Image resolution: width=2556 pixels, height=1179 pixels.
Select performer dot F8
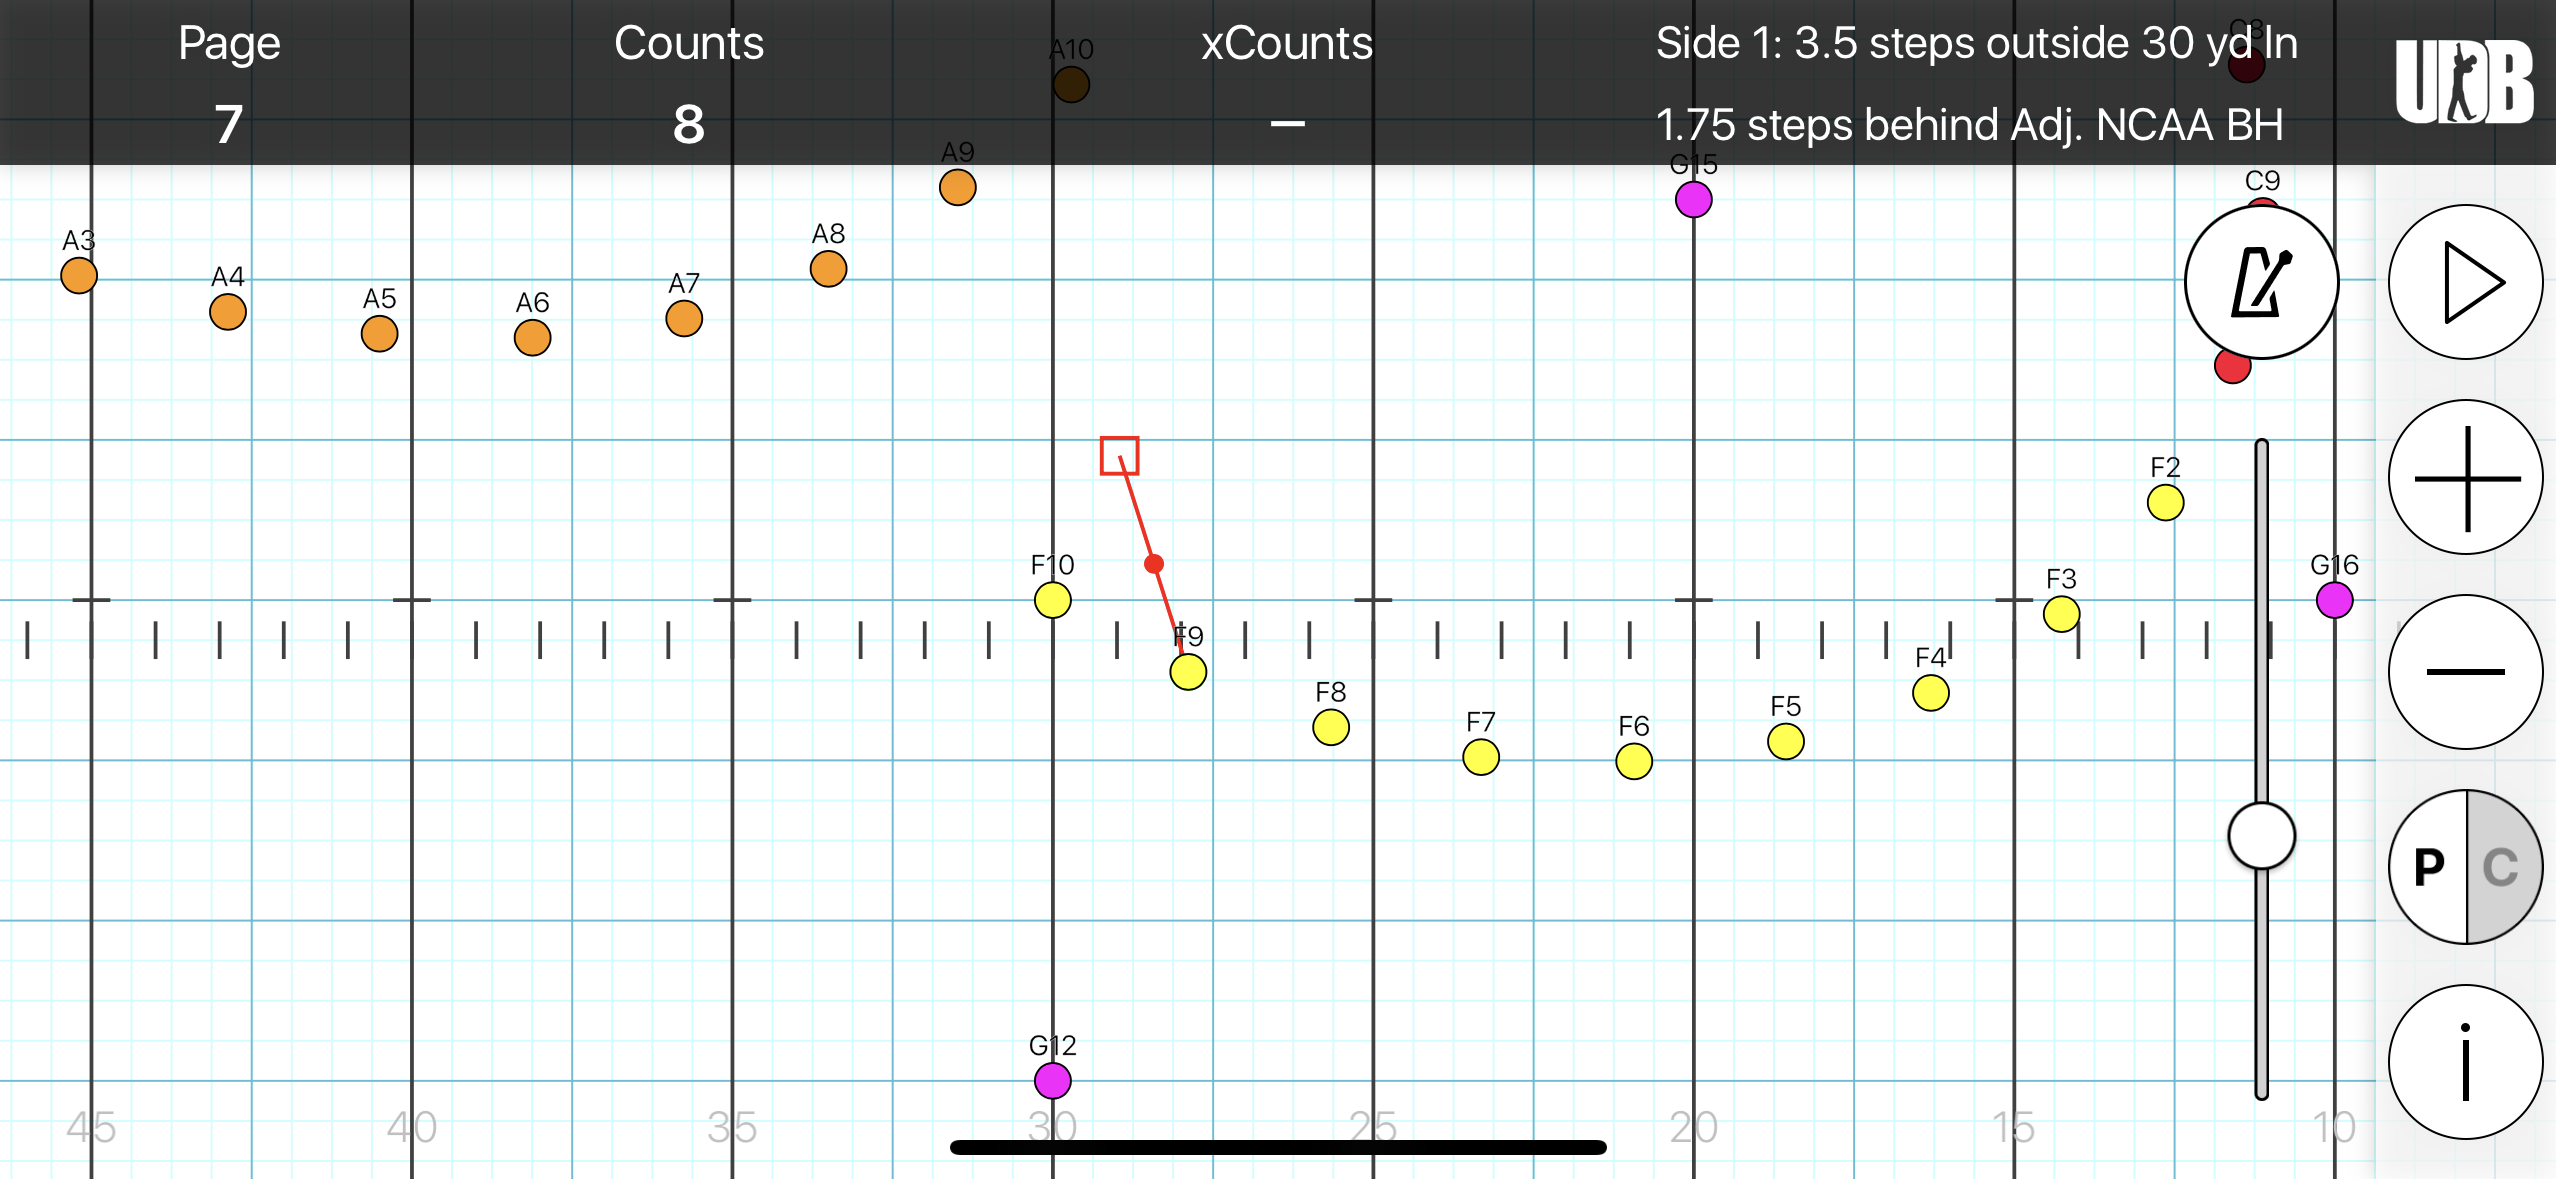(1331, 727)
